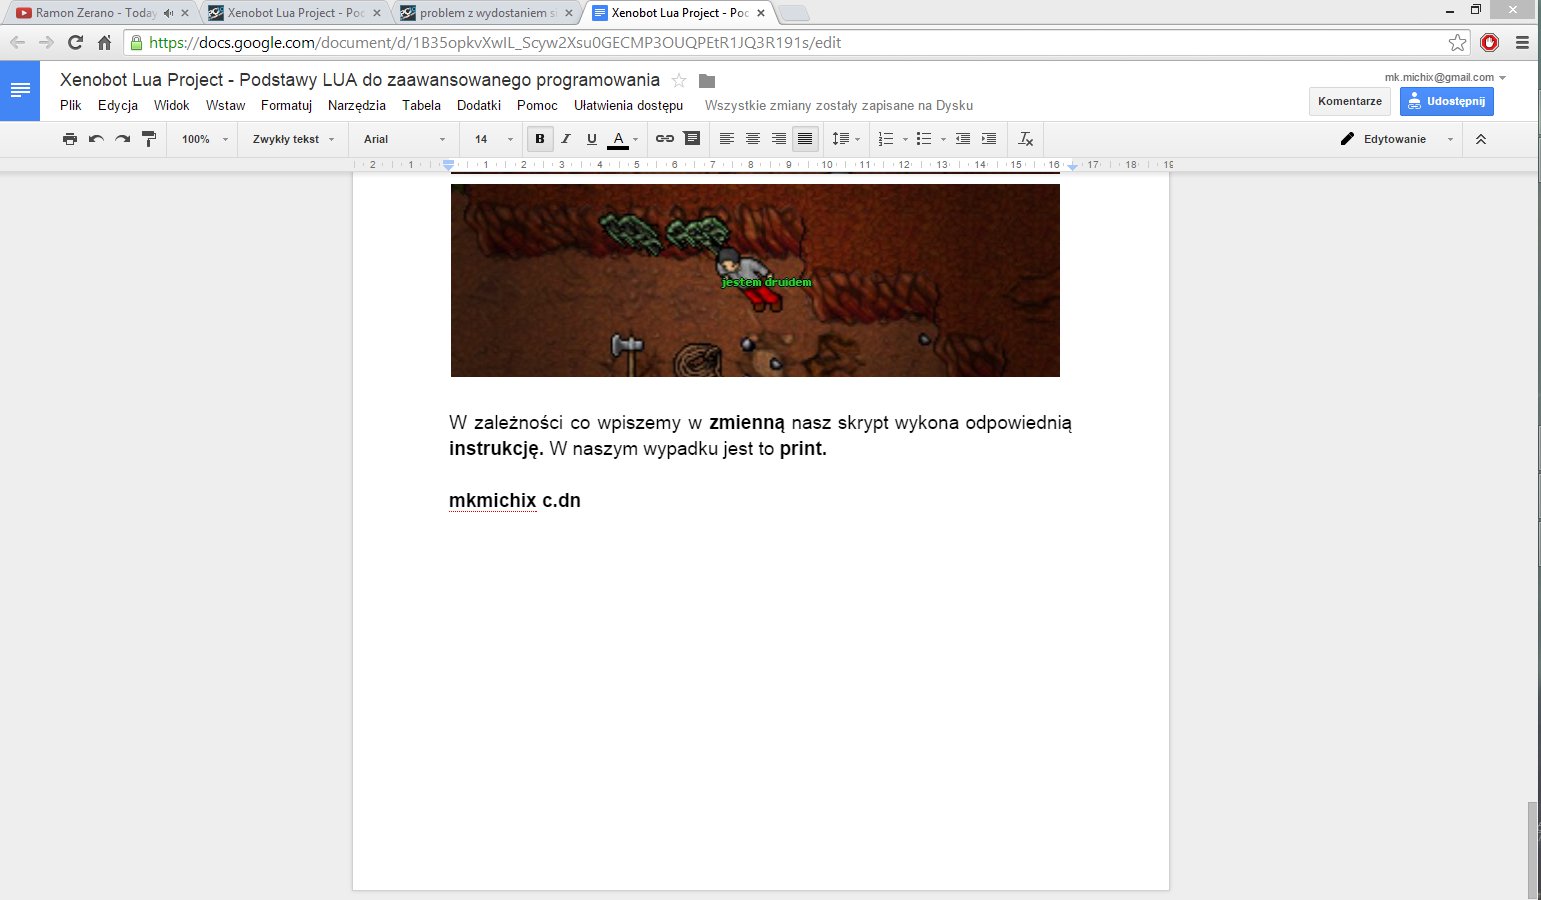Open the Chrome menu
Image resolution: width=1541 pixels, height=900 pixels.
tap(1522, 42)
